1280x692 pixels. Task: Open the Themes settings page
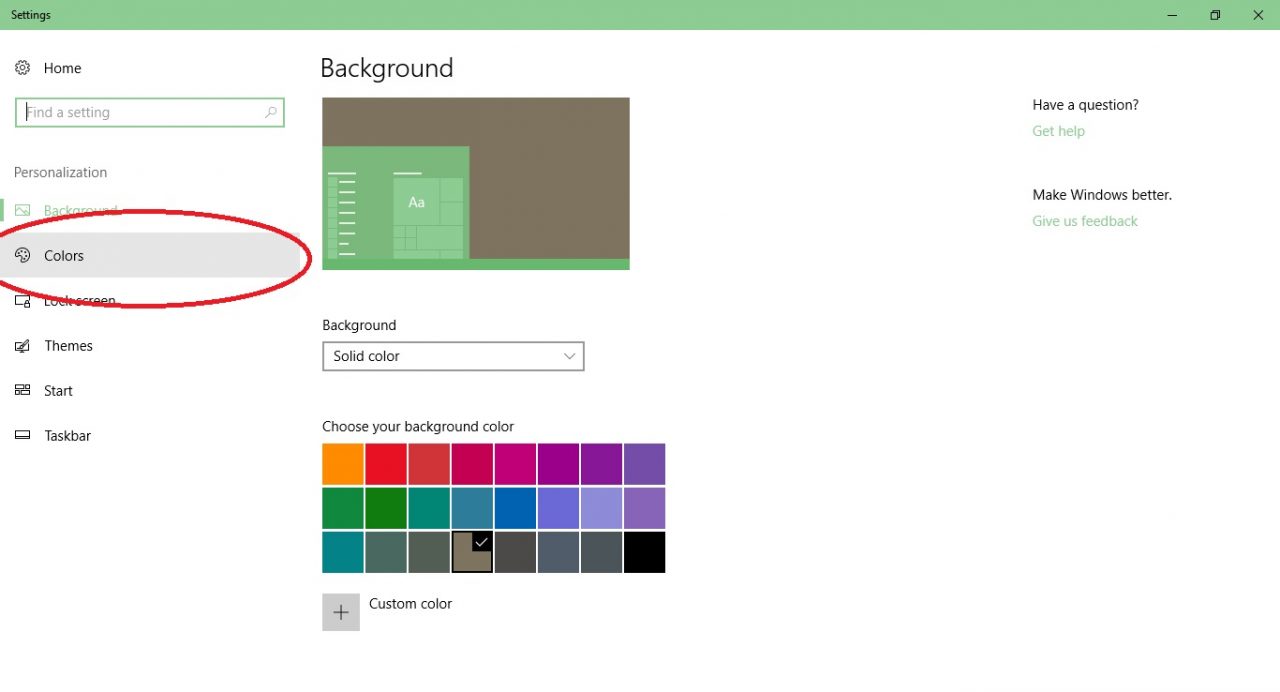[x=68, y=346]
